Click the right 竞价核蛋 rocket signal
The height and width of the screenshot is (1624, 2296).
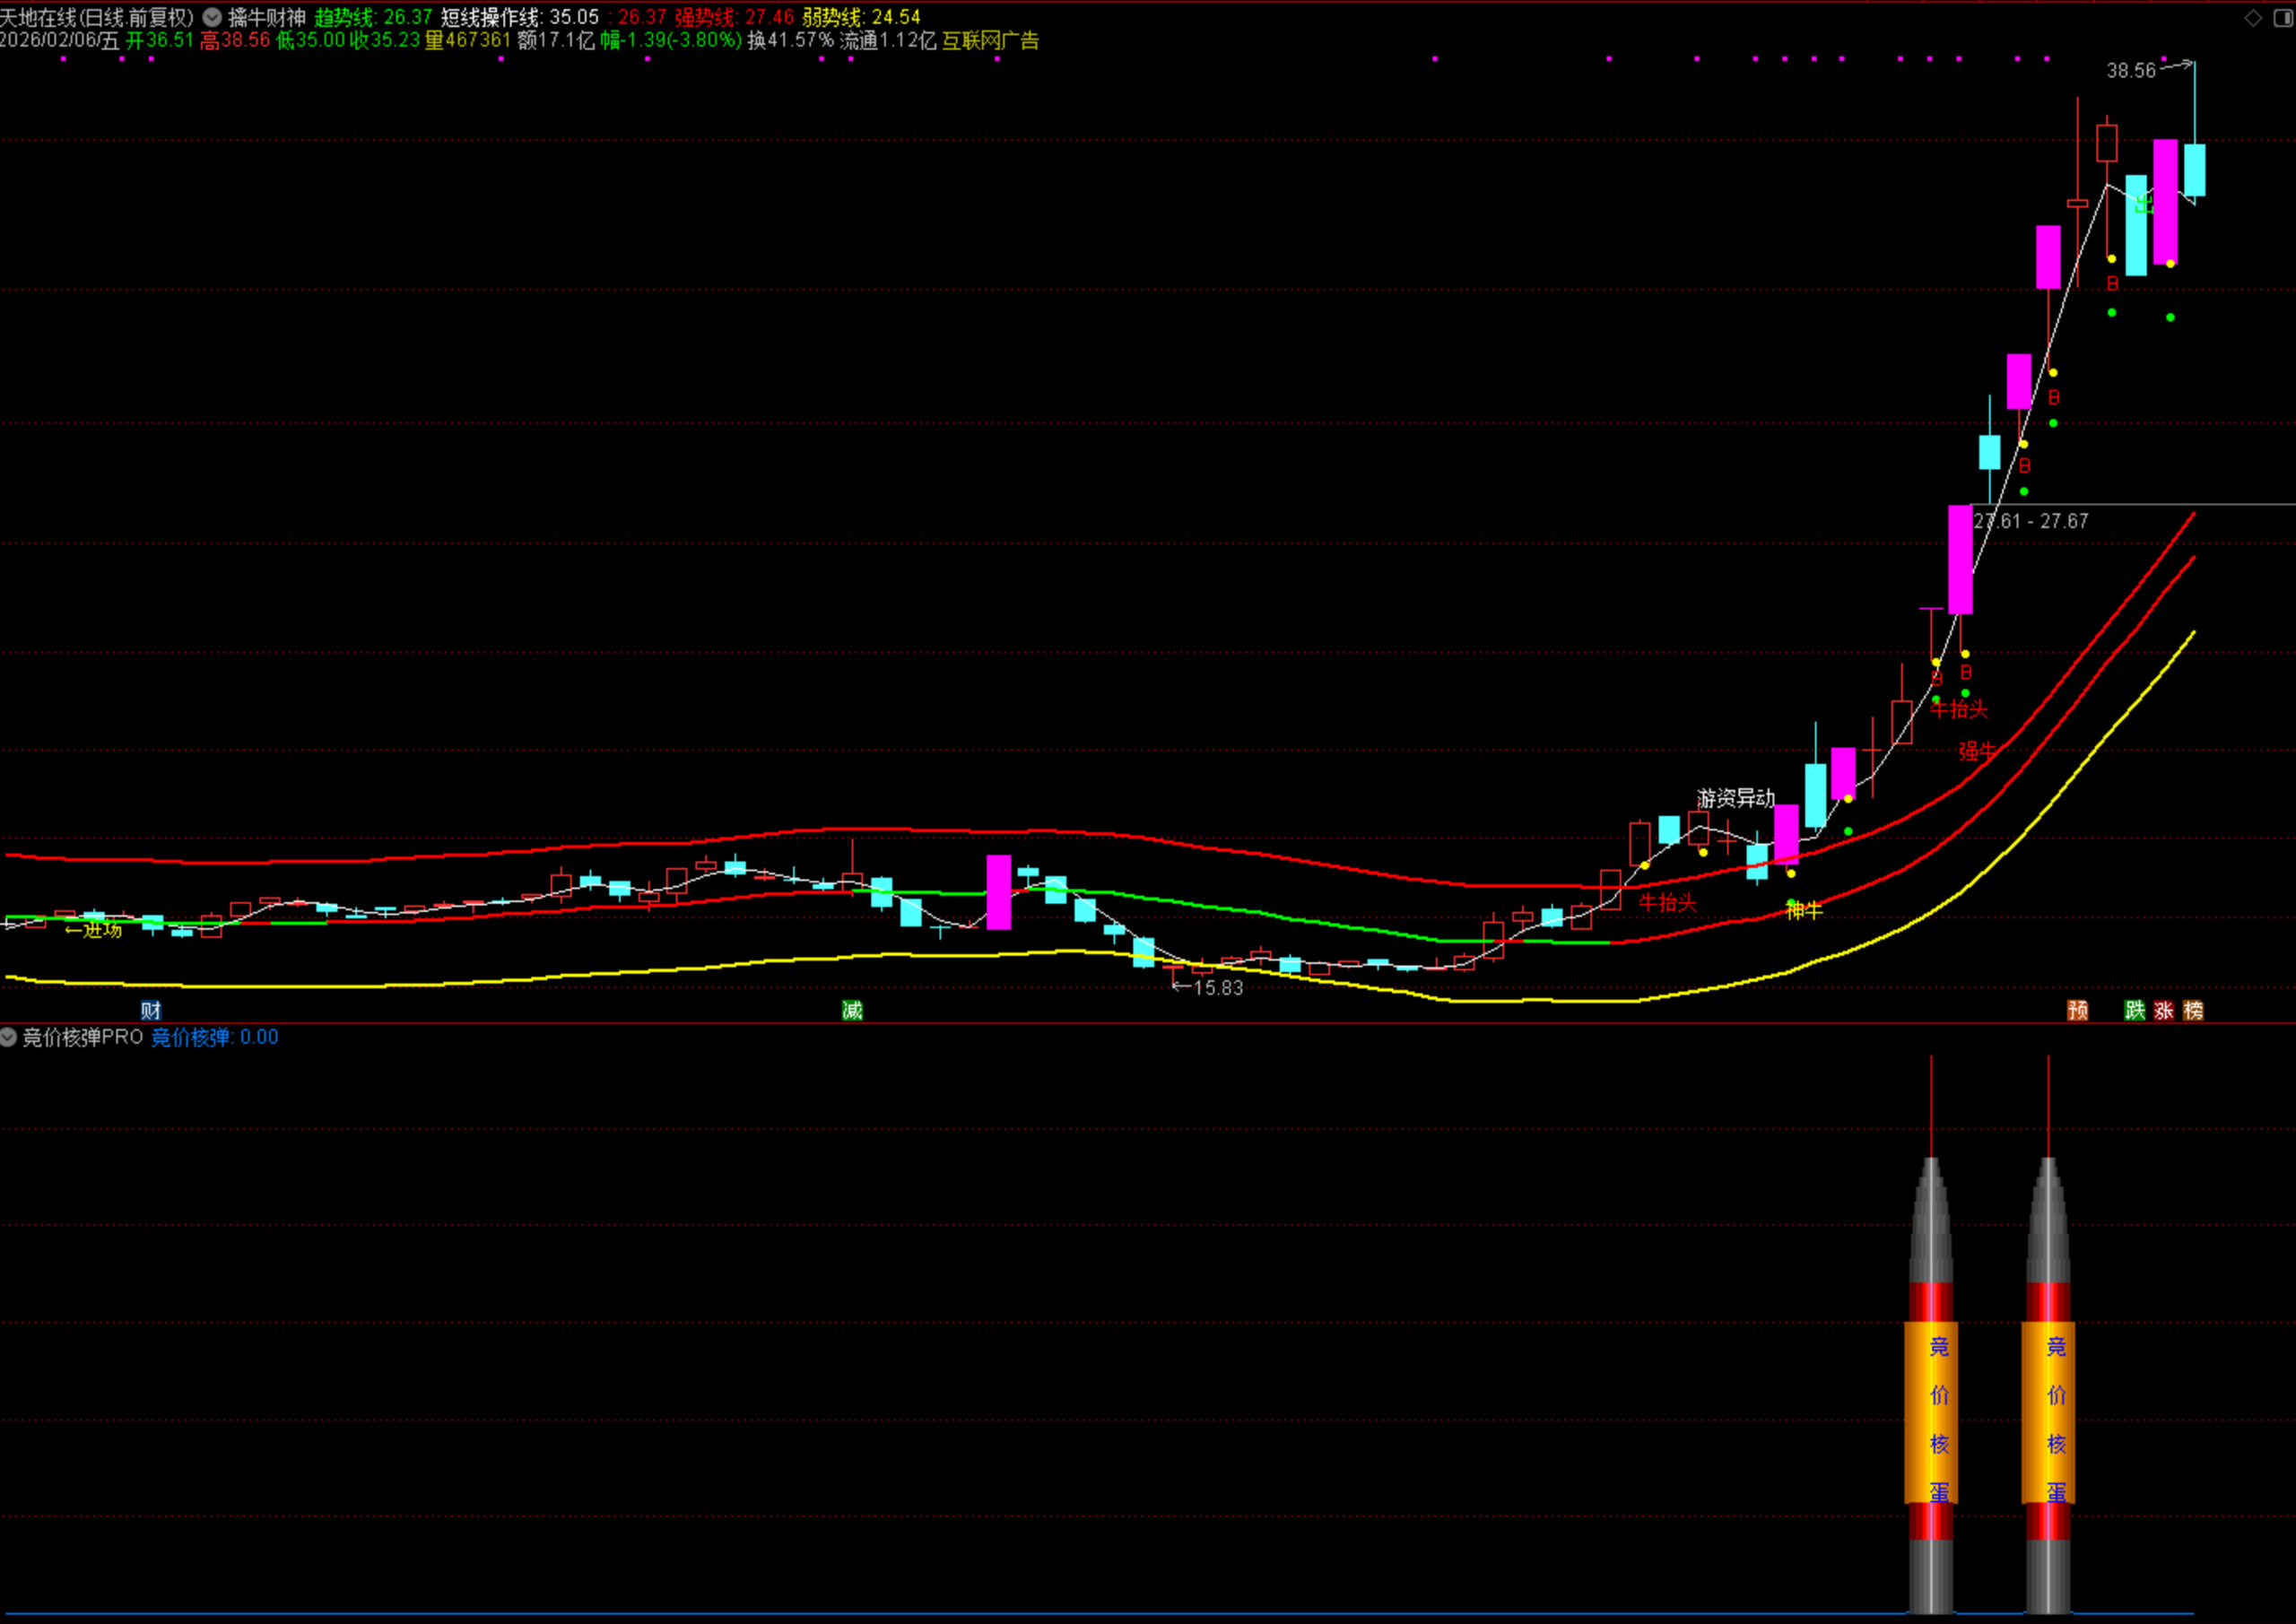click(2048, 1412)
